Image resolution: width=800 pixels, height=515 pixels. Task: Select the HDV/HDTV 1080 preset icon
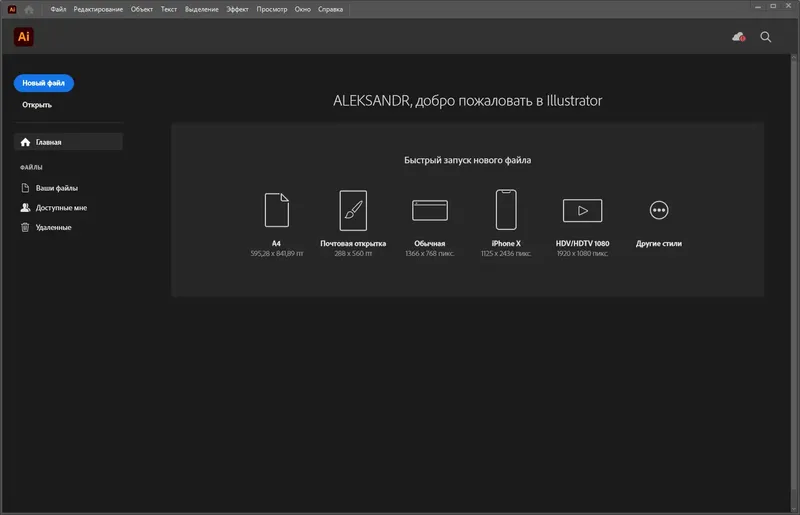coord(582,210)
